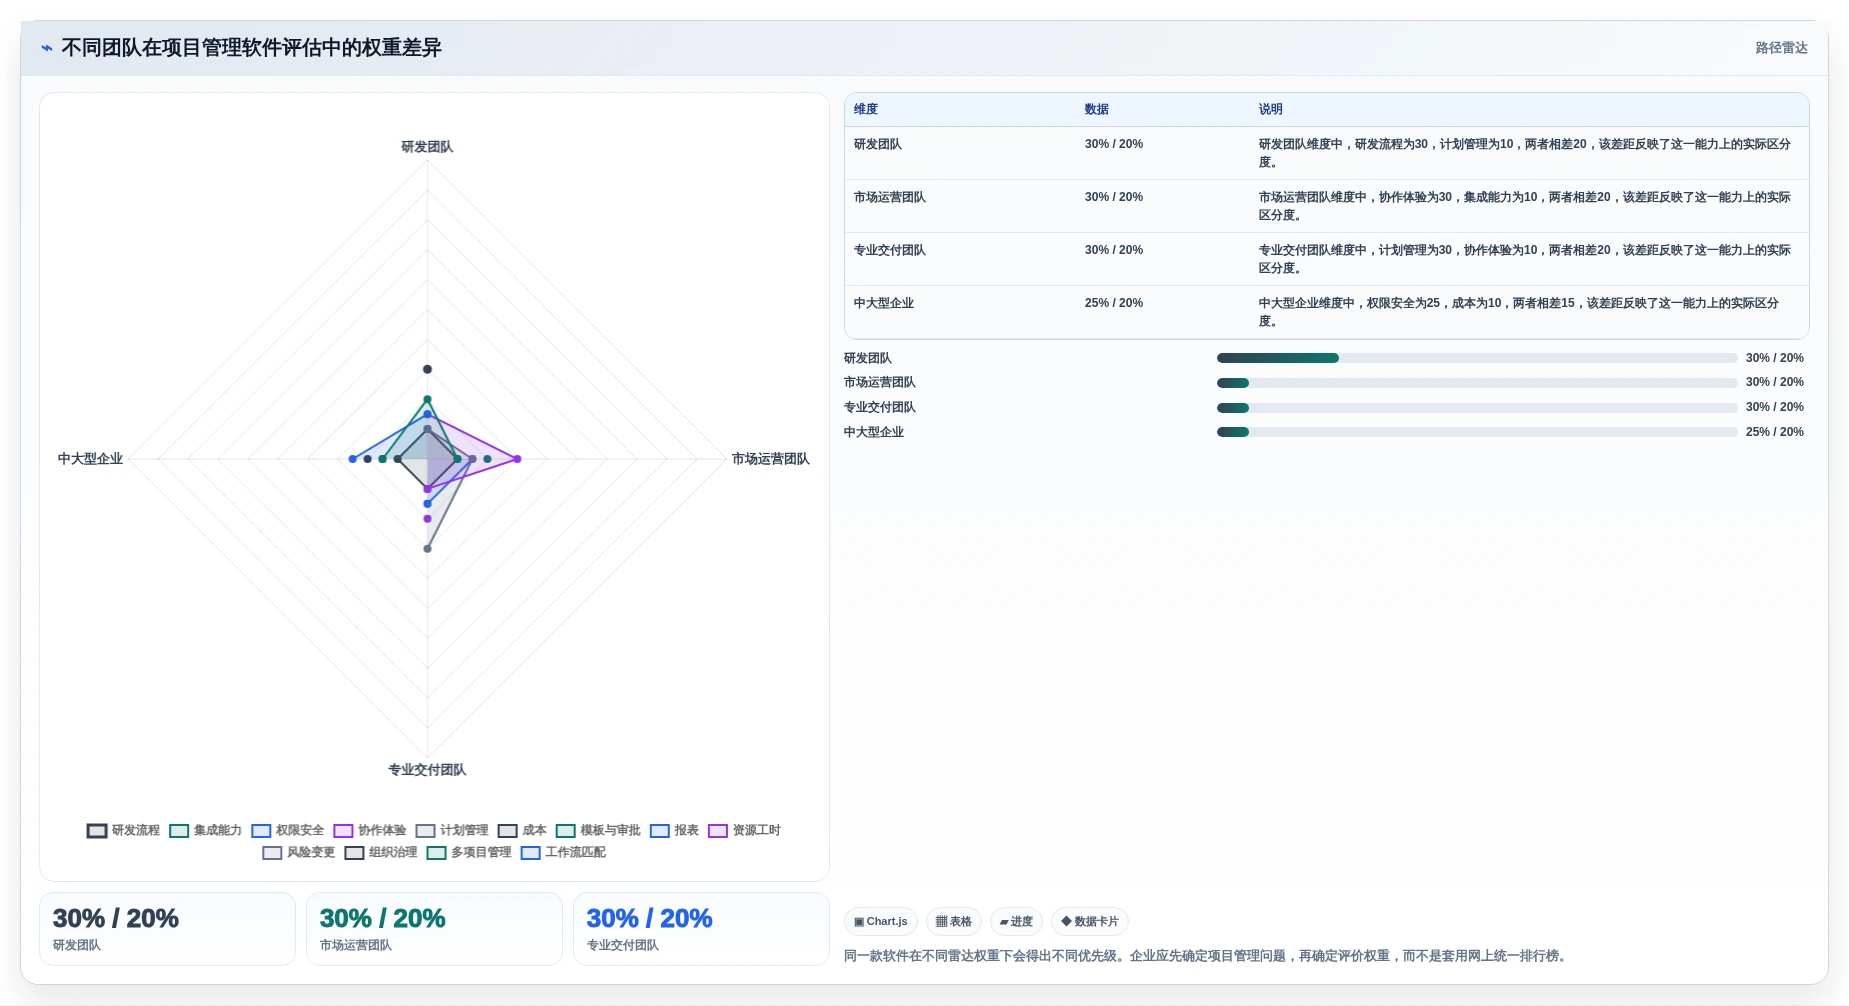Click the 中大型企业 radar axis label
The height and width of the screenshot is (1006, 1849).
[90, 459]
